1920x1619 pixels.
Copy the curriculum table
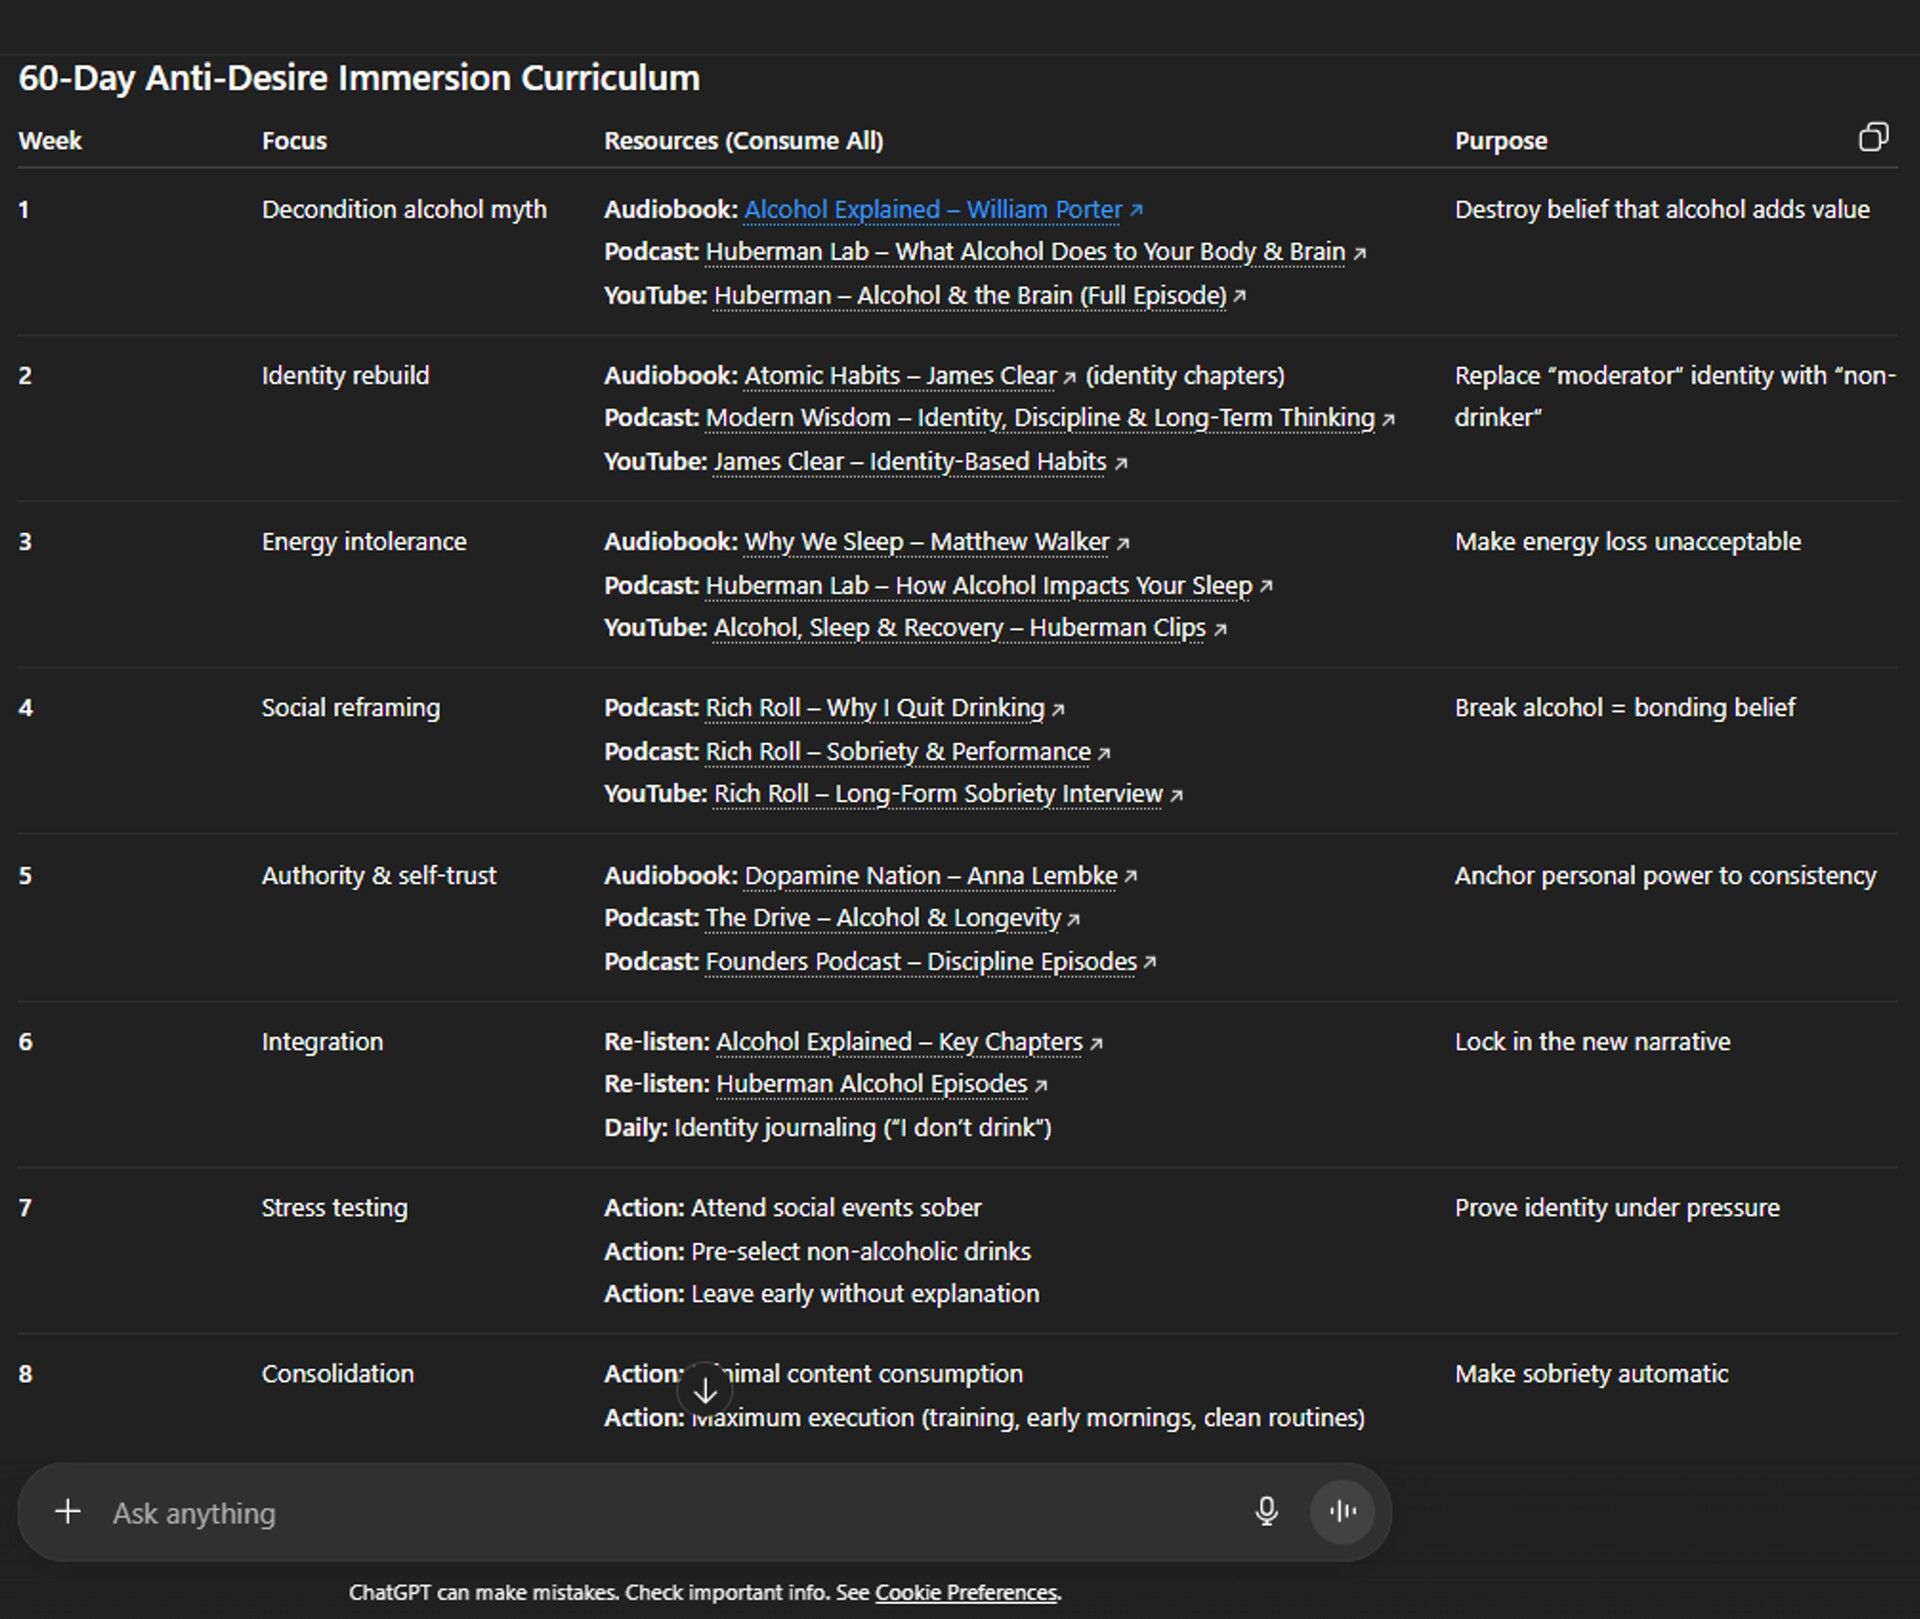(1873, 137)
